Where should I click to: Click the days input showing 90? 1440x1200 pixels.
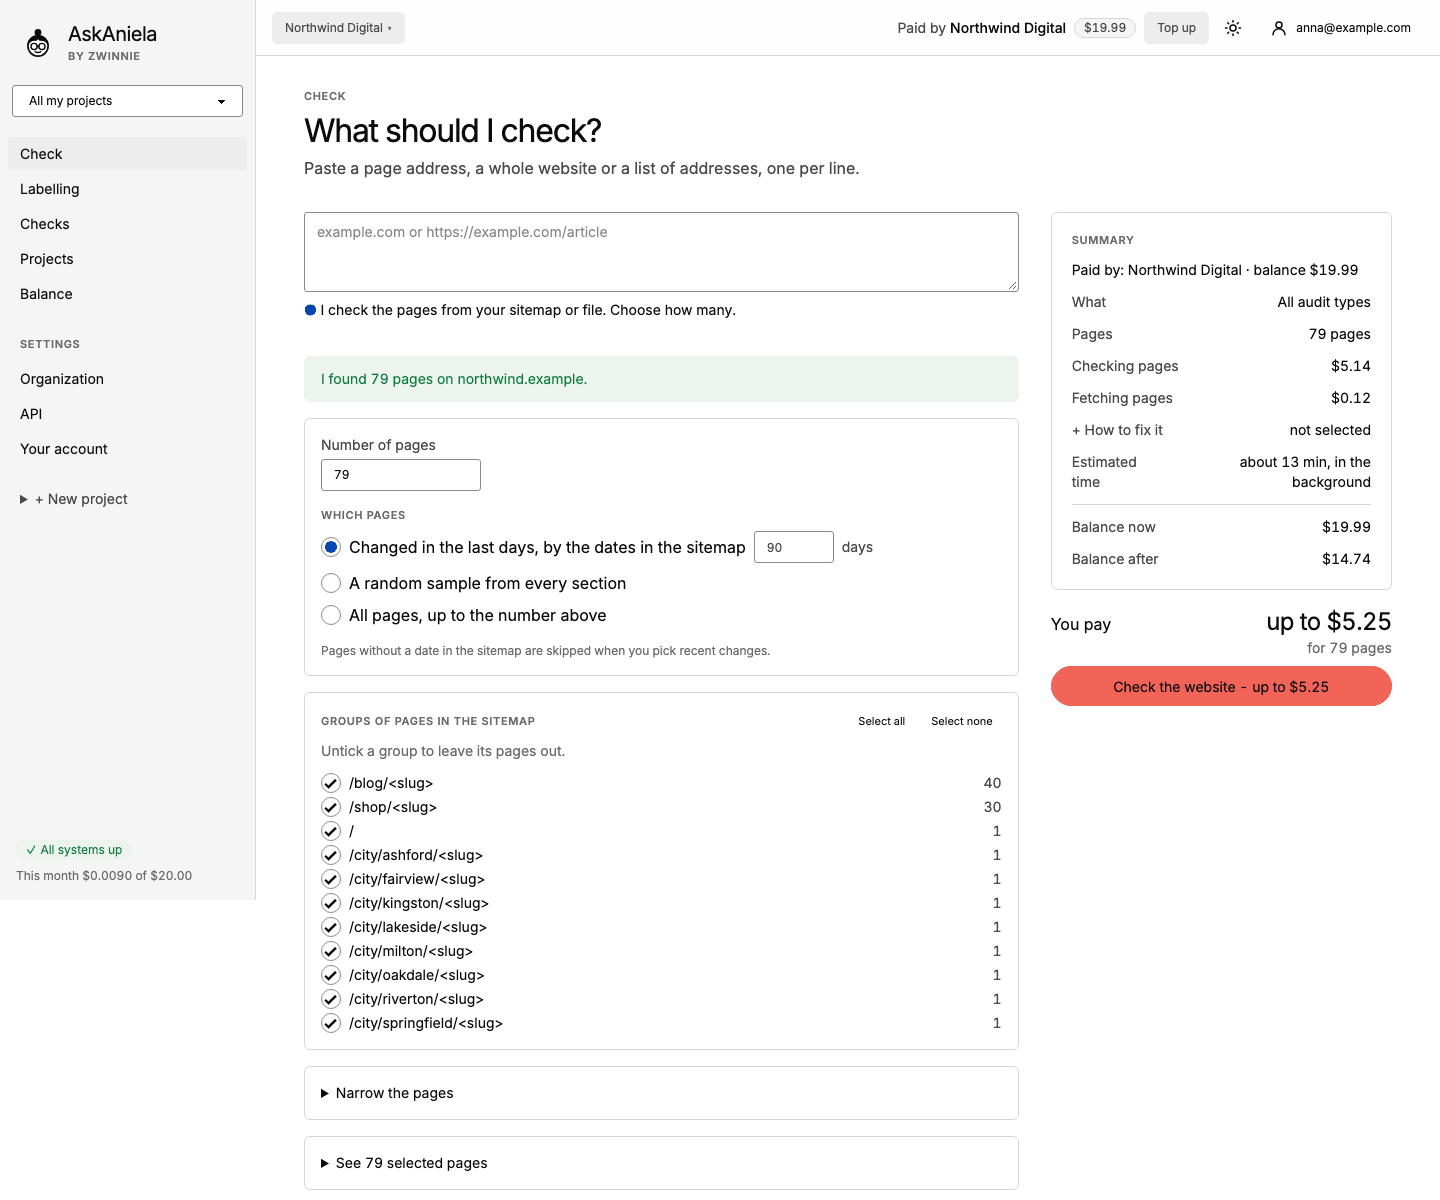794,547
